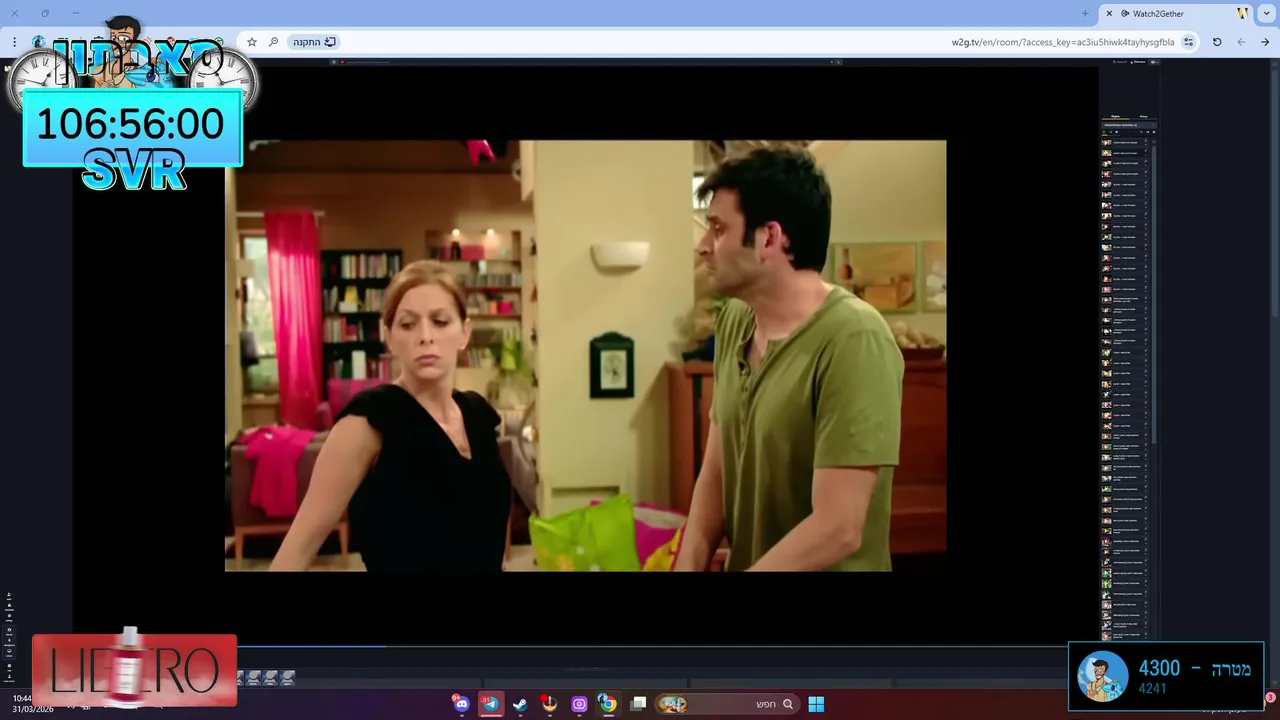The image size is (1280, 720).
Task: Open the Windows Start menu
Action: (x=816, y=704)
